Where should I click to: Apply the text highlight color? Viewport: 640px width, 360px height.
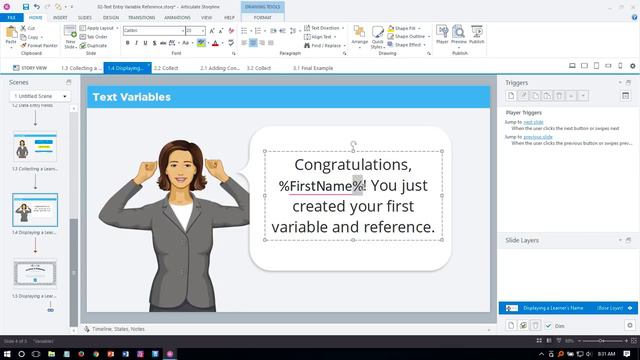pyautogui.click(x=201, y=43)
